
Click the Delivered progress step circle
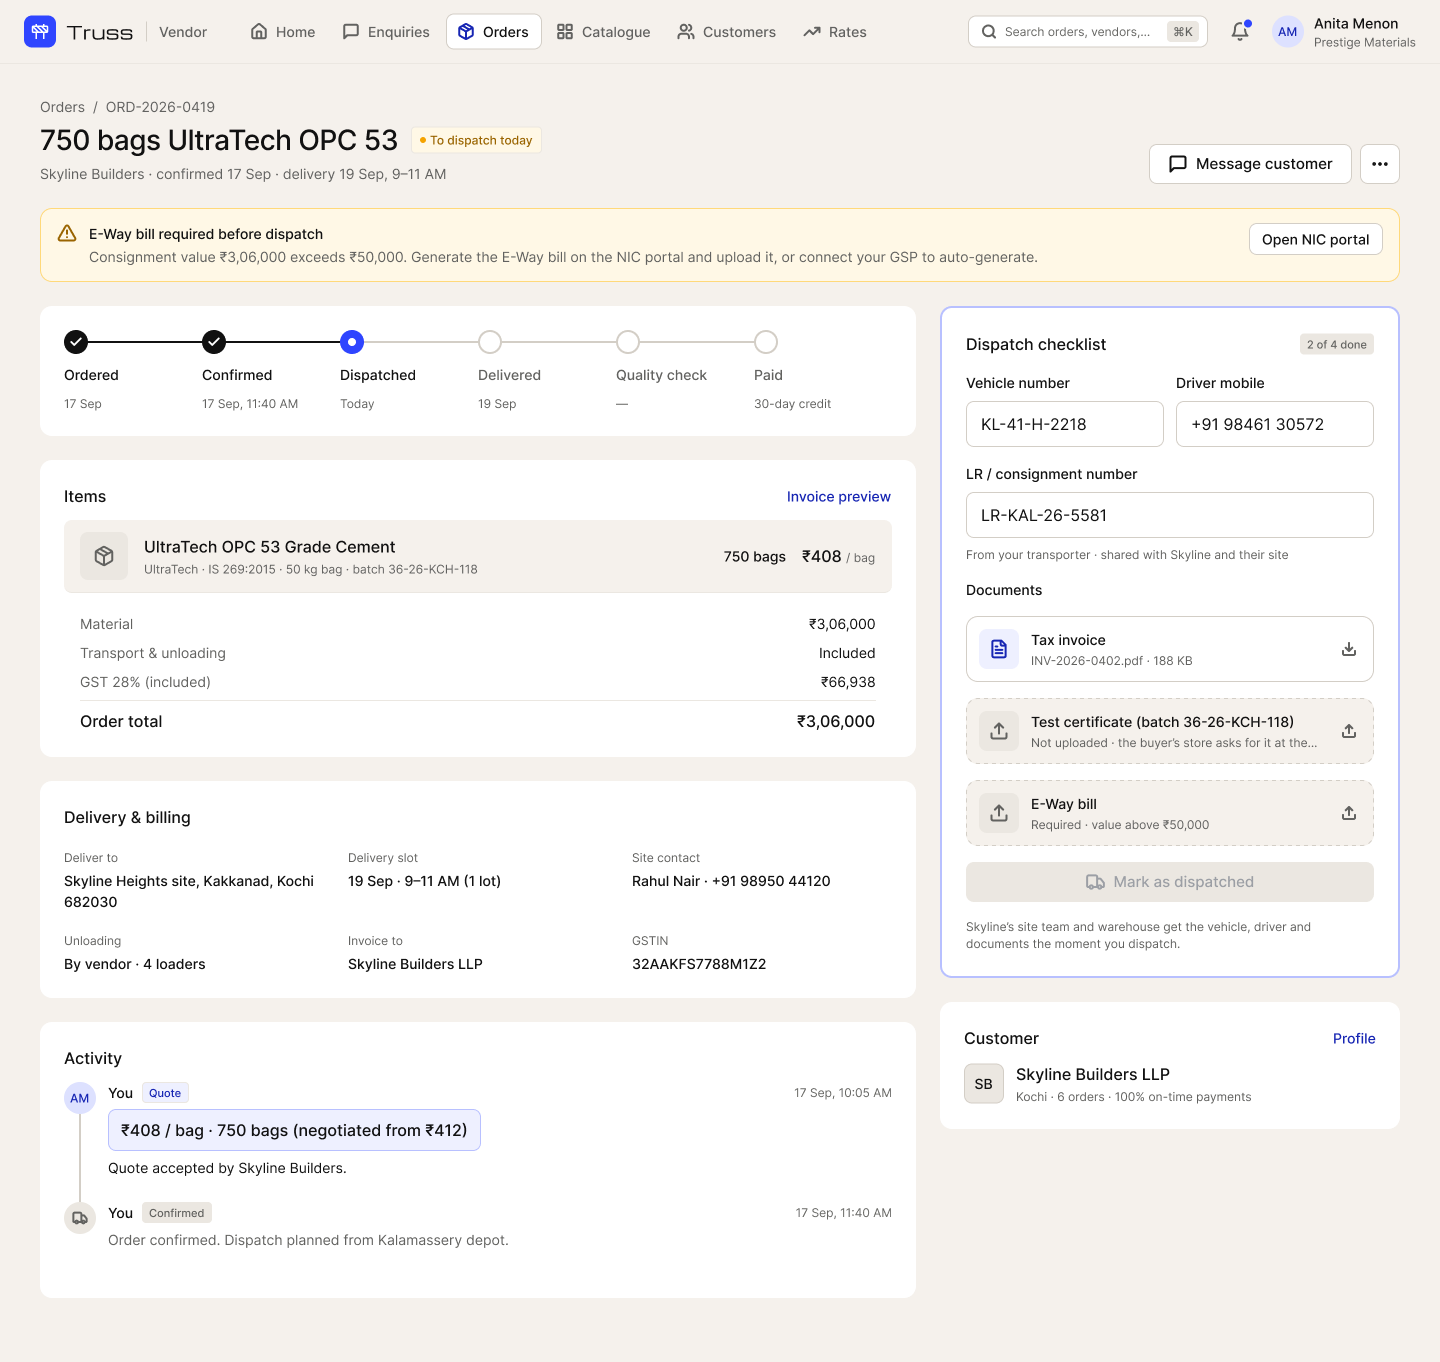click(x=490, y=342)
